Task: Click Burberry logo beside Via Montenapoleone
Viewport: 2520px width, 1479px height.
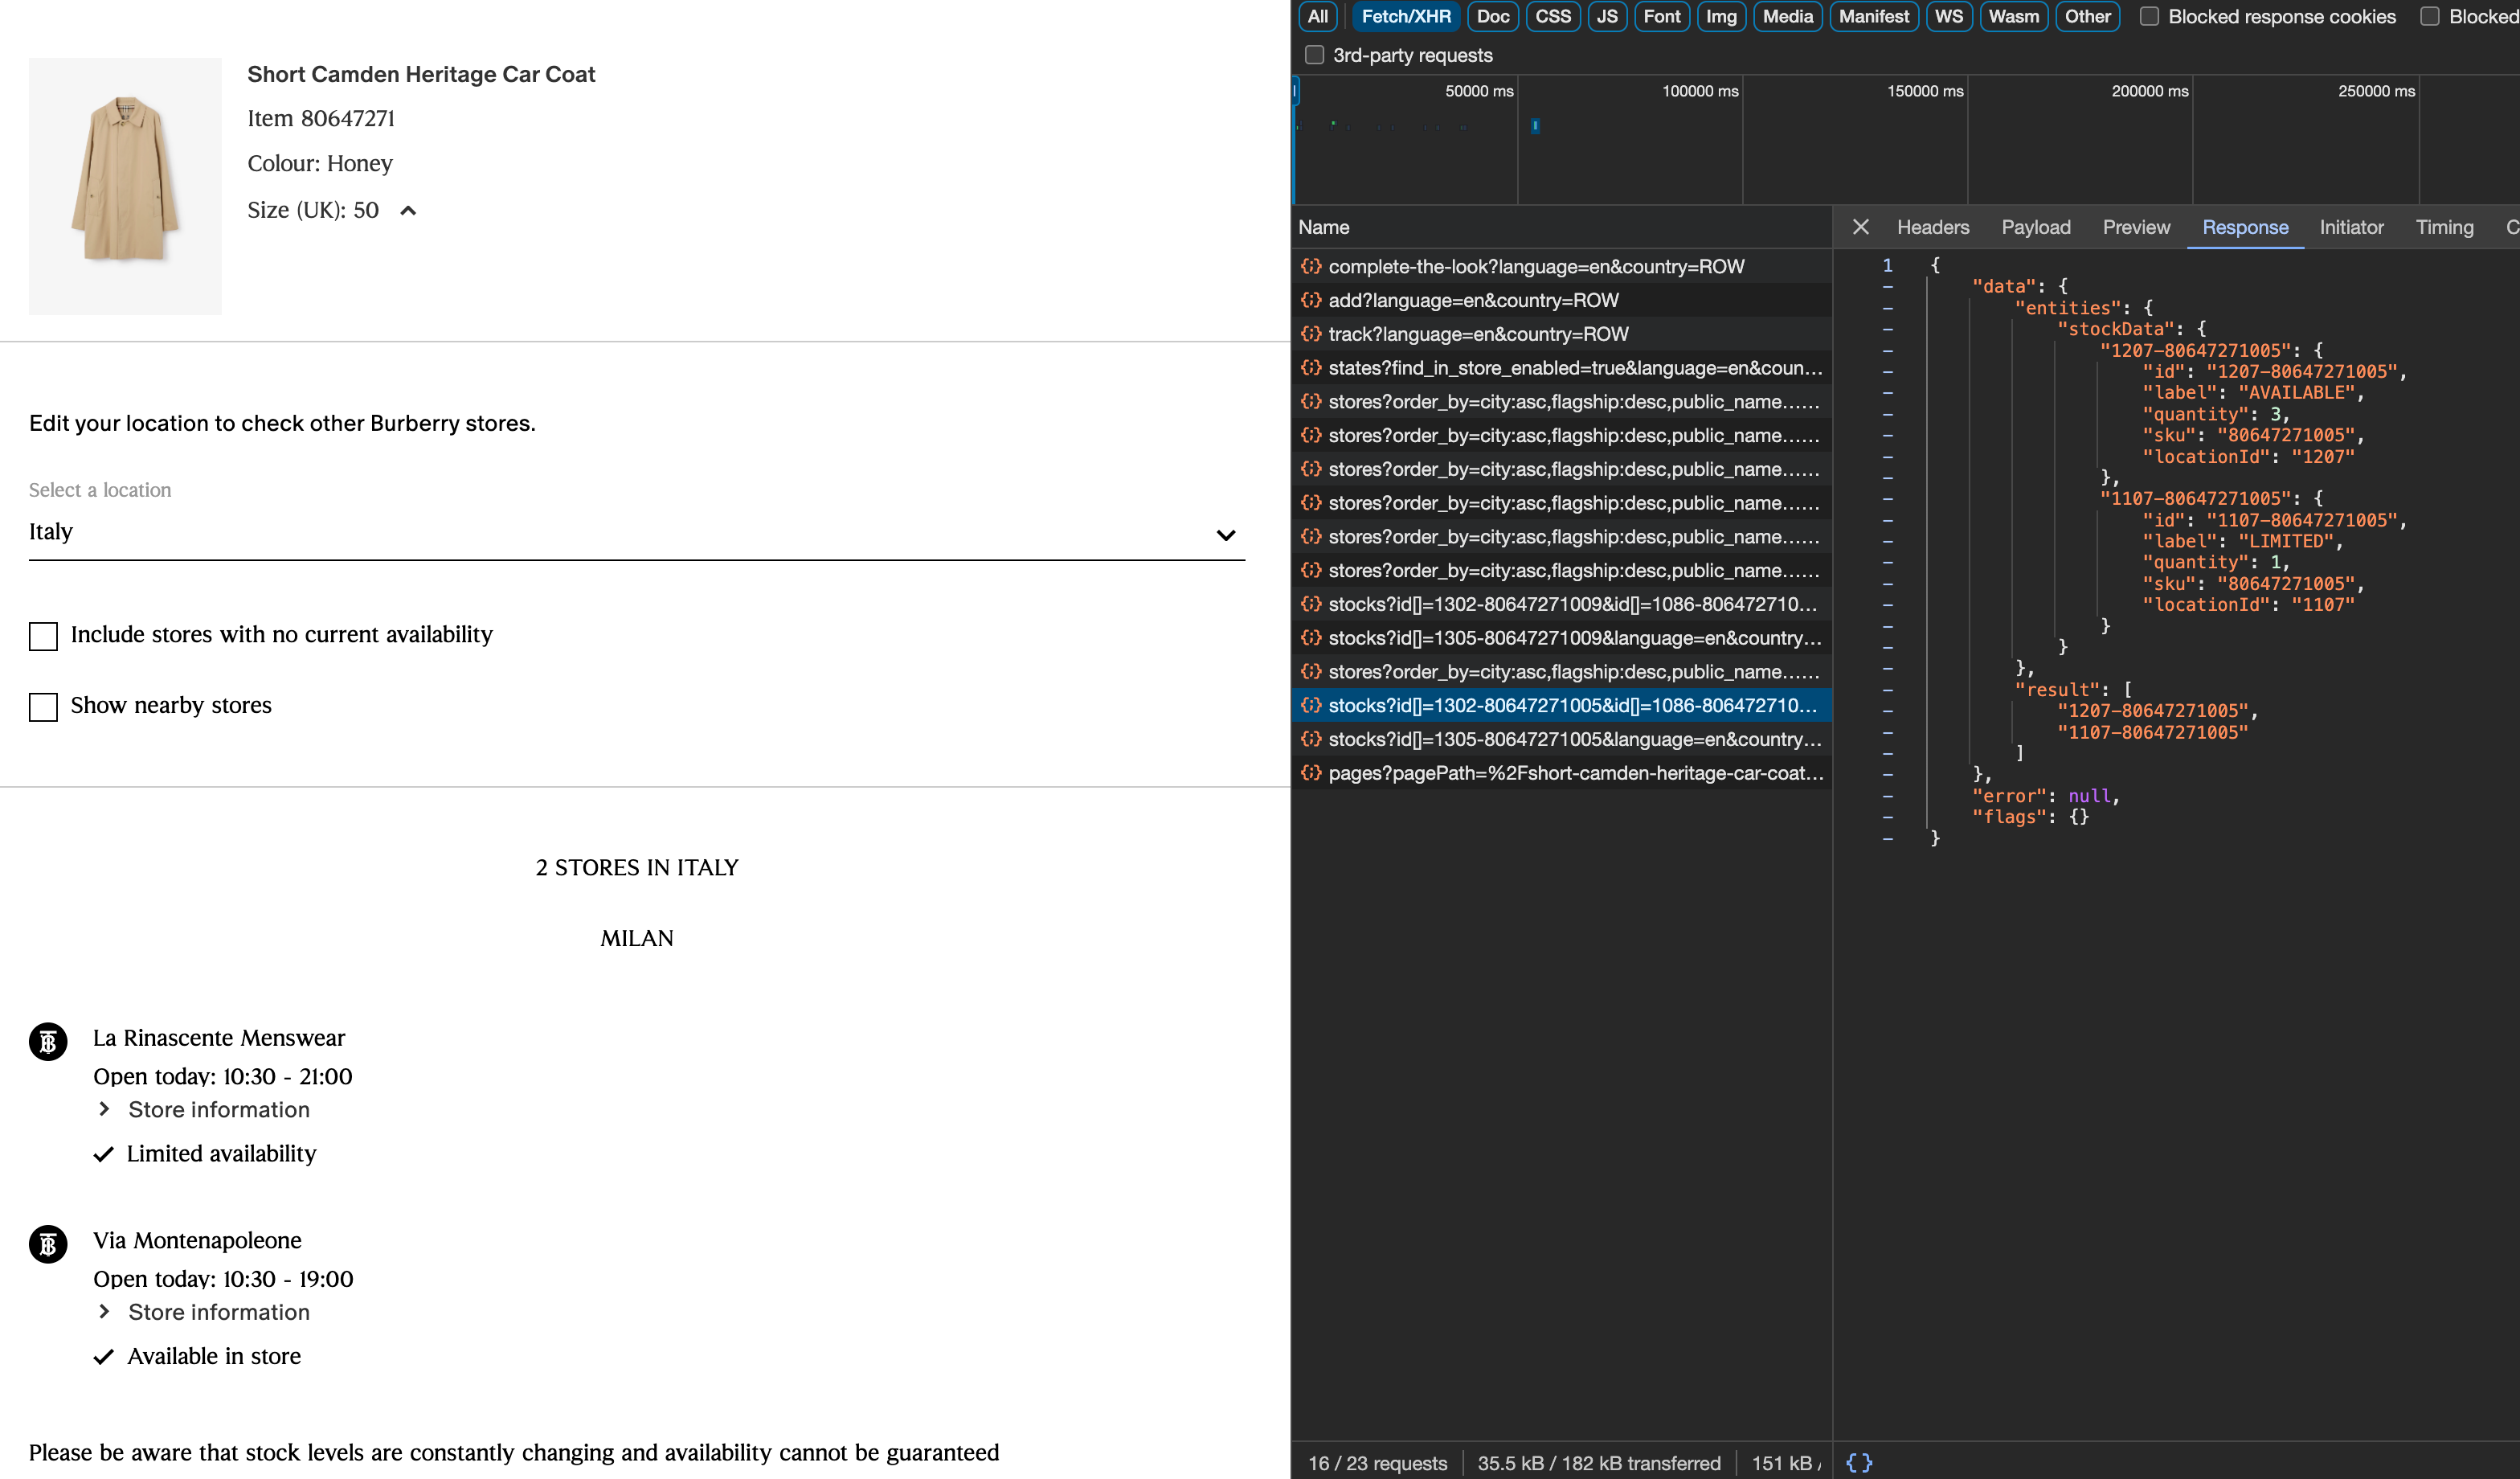Action: tap(48, 1244)
